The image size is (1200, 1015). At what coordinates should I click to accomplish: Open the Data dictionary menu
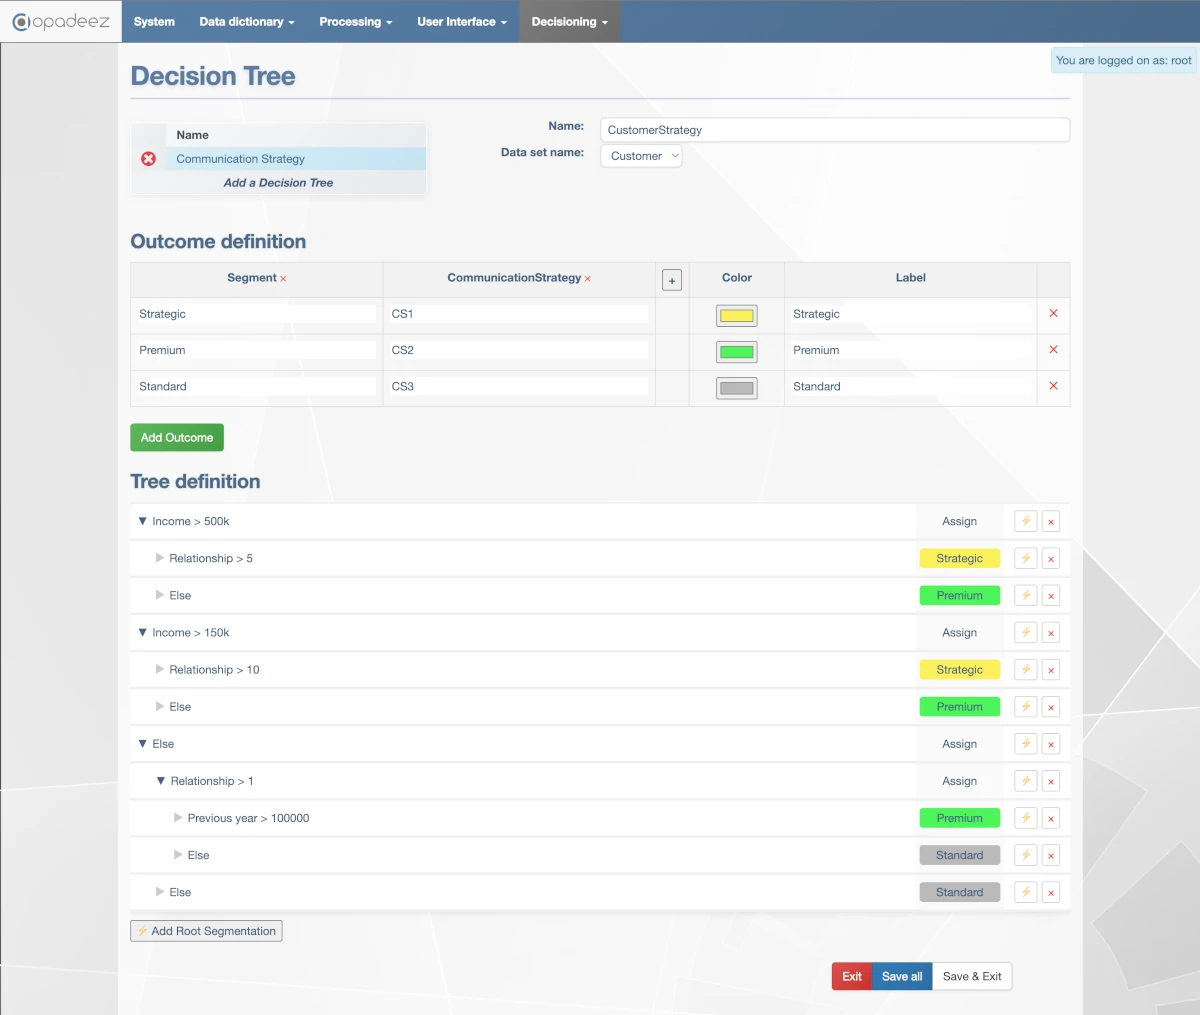pos(246,21)
